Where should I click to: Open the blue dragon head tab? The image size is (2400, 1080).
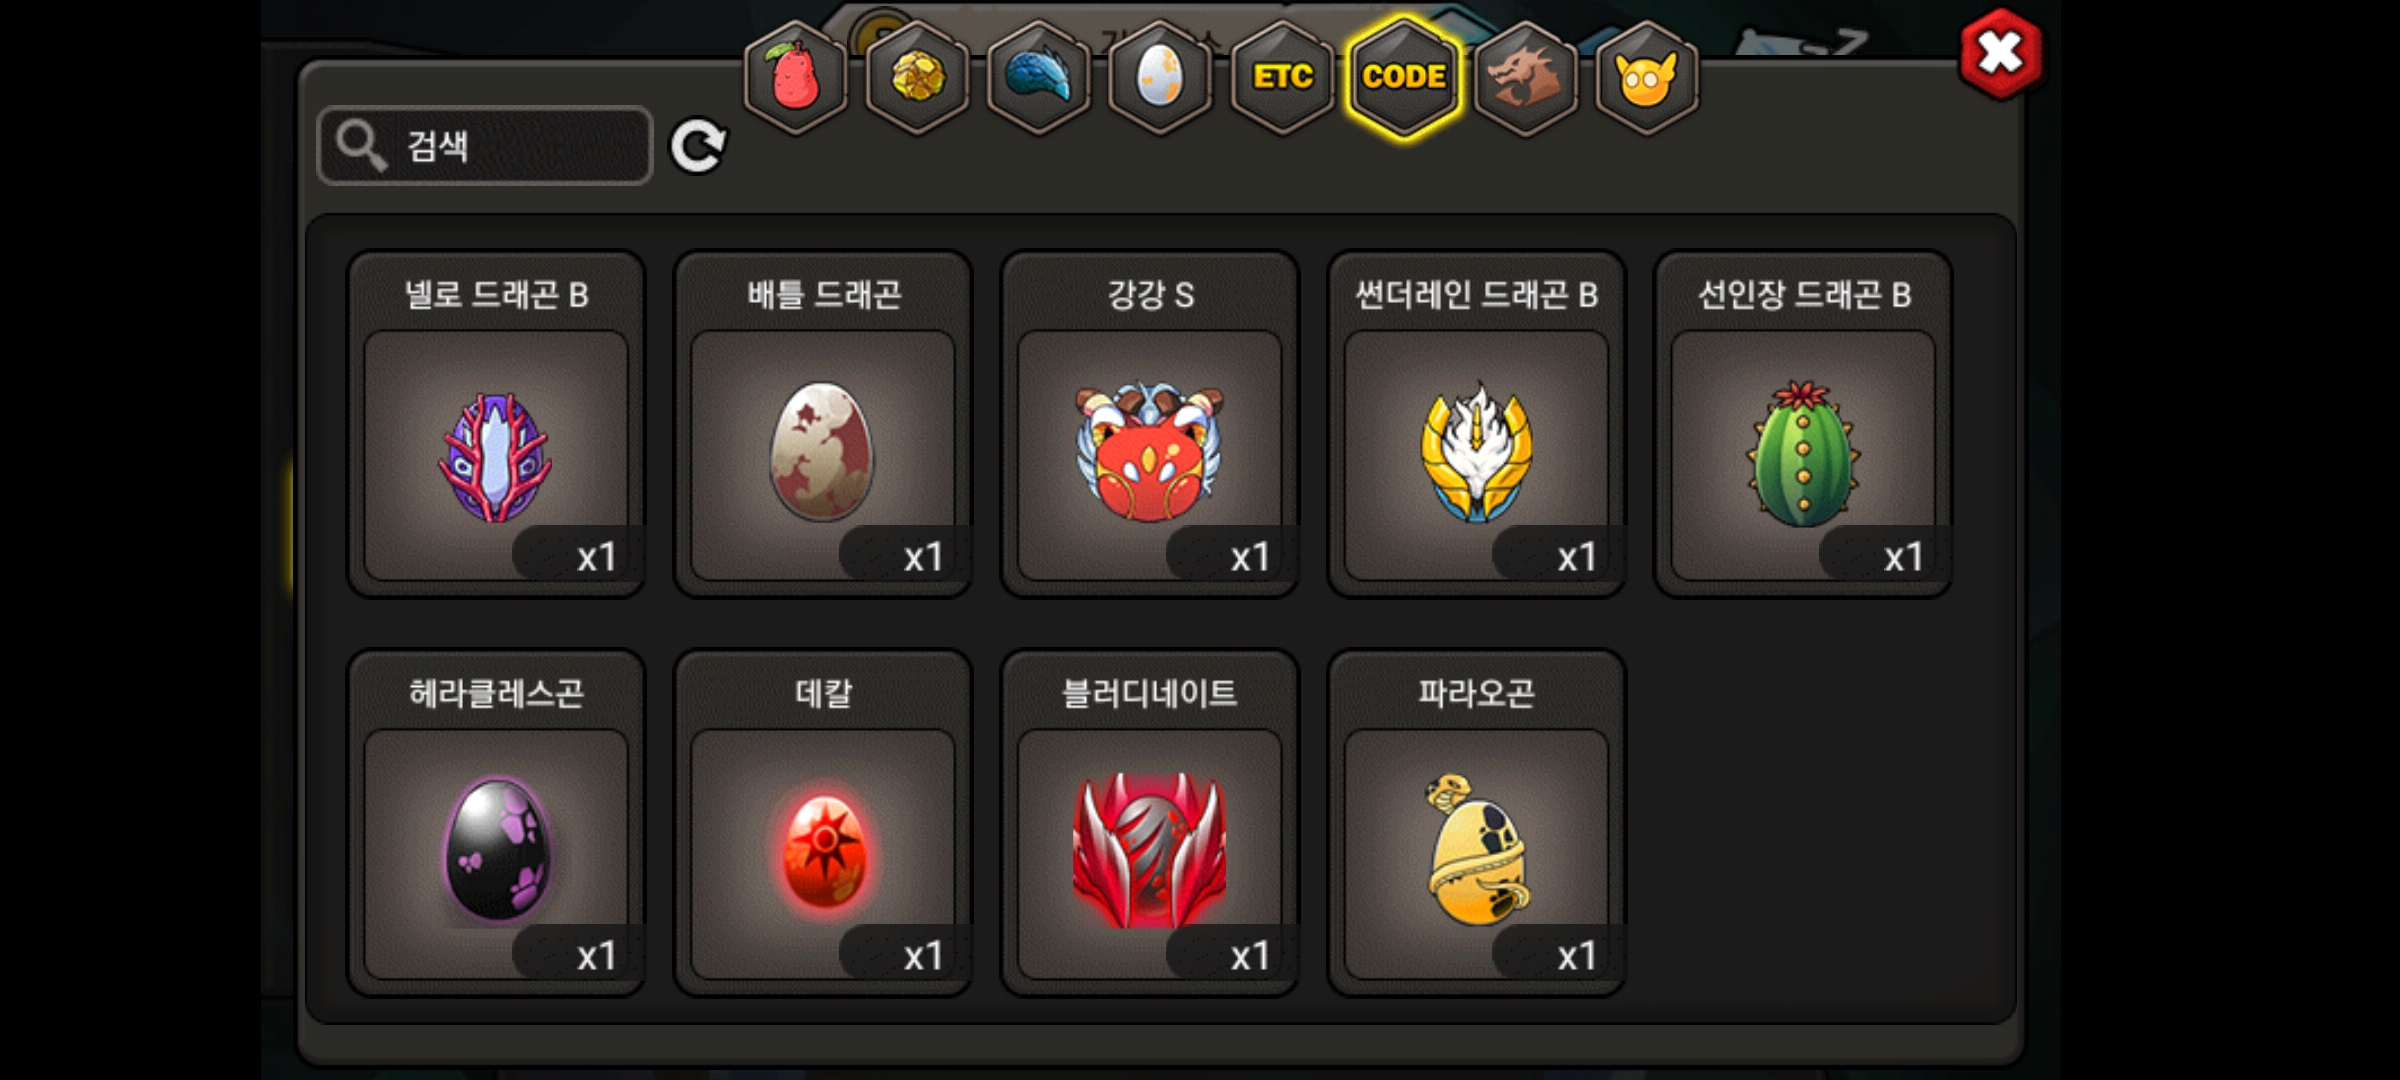[x=1039, y=77]
